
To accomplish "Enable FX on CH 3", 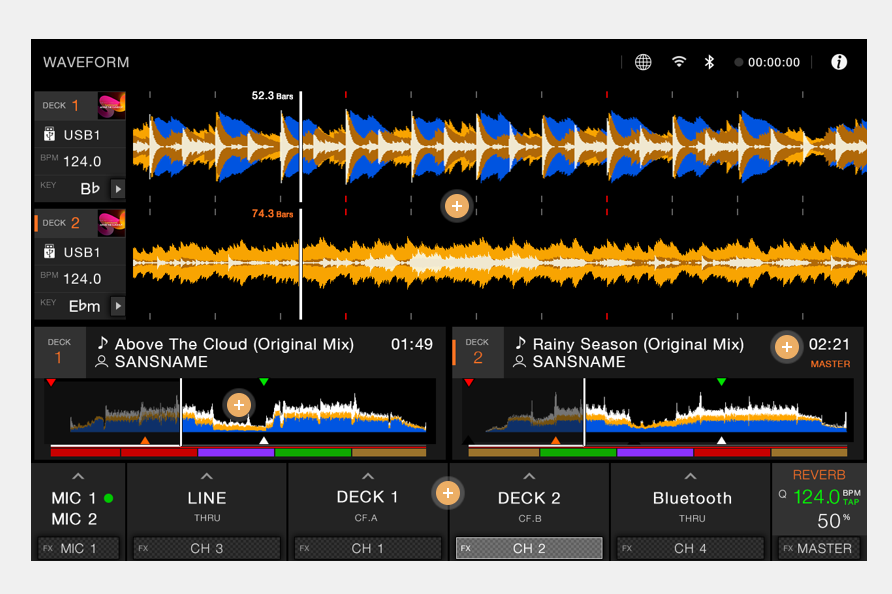I will pyautogui.click(x=207, y=548).
